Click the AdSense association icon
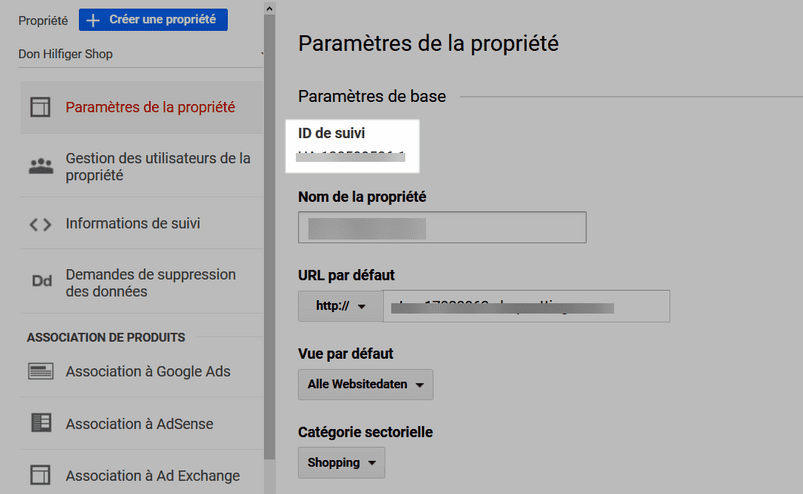803x494 pixels. tap(41, 423)
